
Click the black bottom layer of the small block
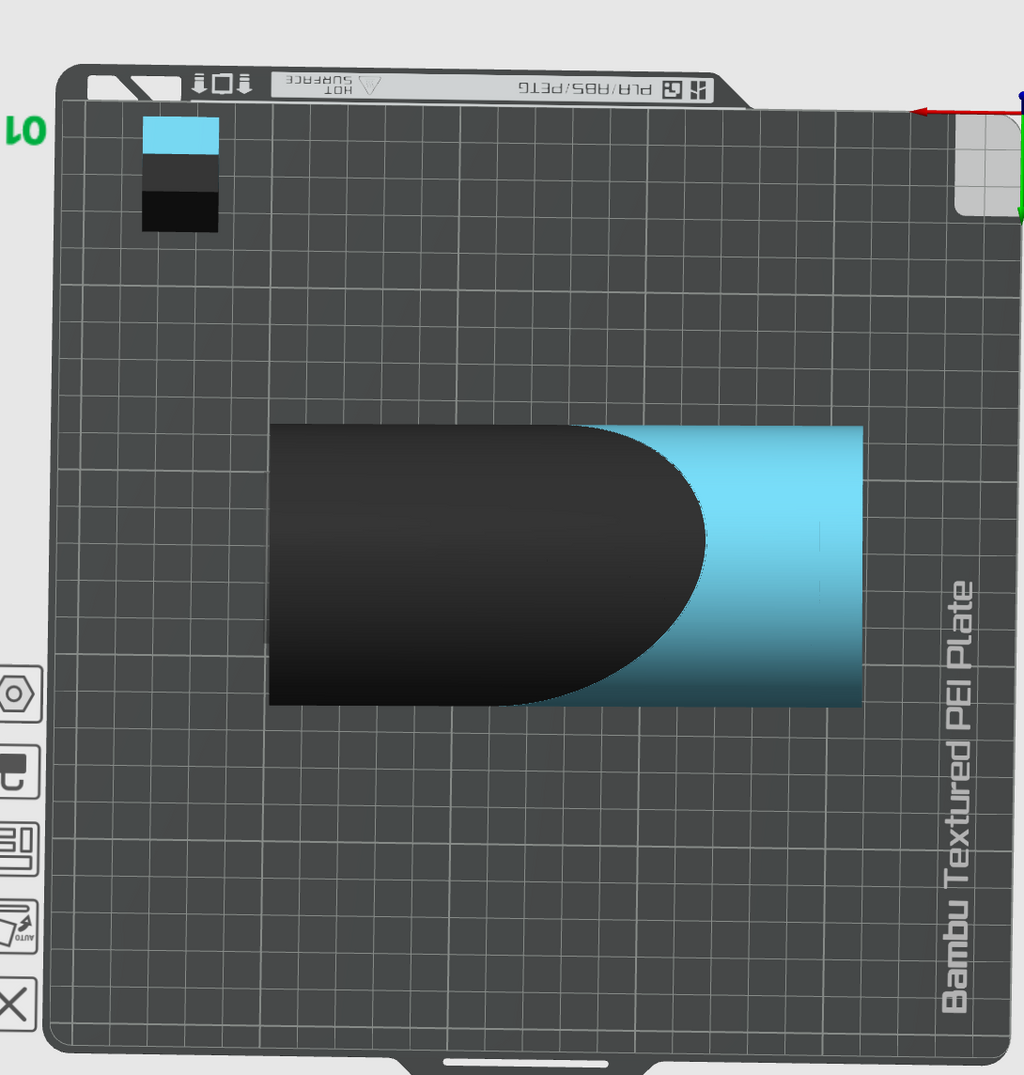coord(180,211)
